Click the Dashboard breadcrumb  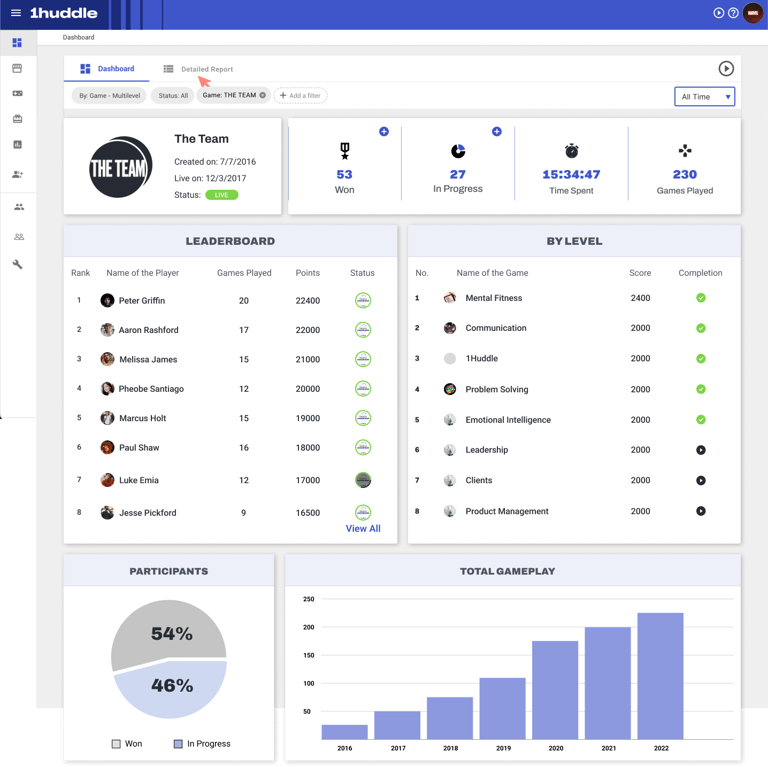click(x=78, y=37)
